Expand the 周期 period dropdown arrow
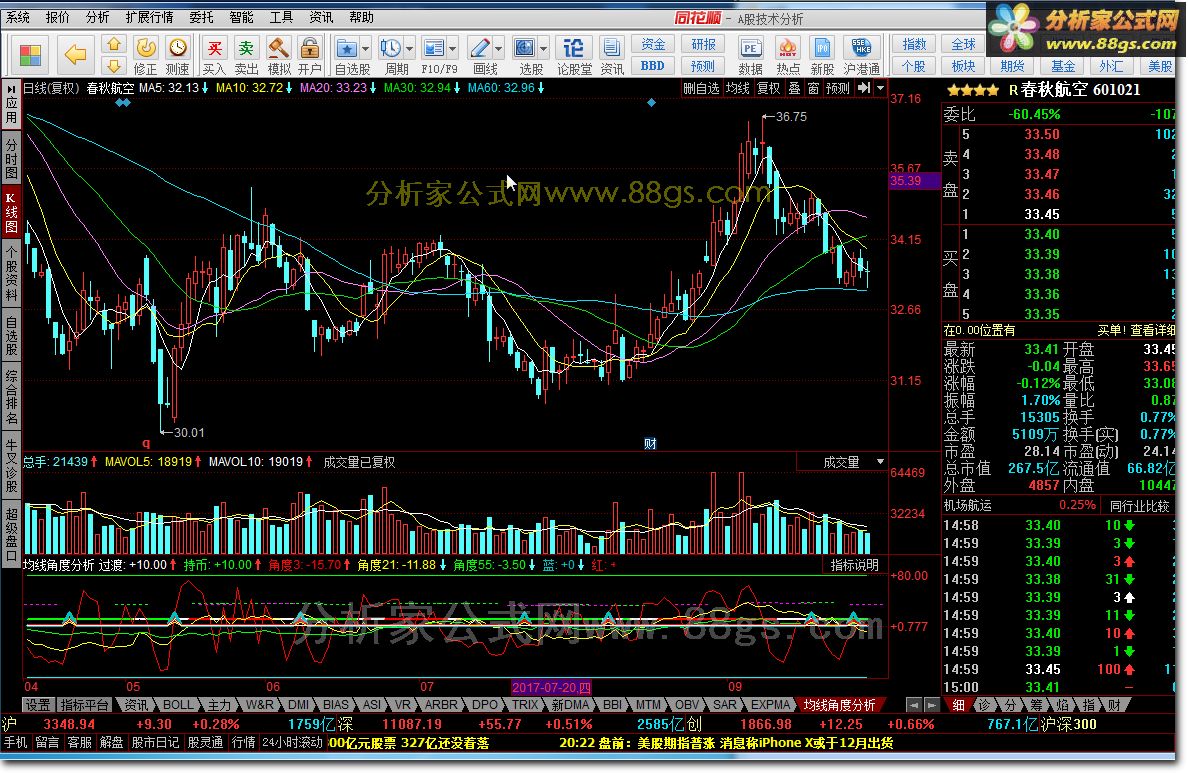 [x=409, y=49]
